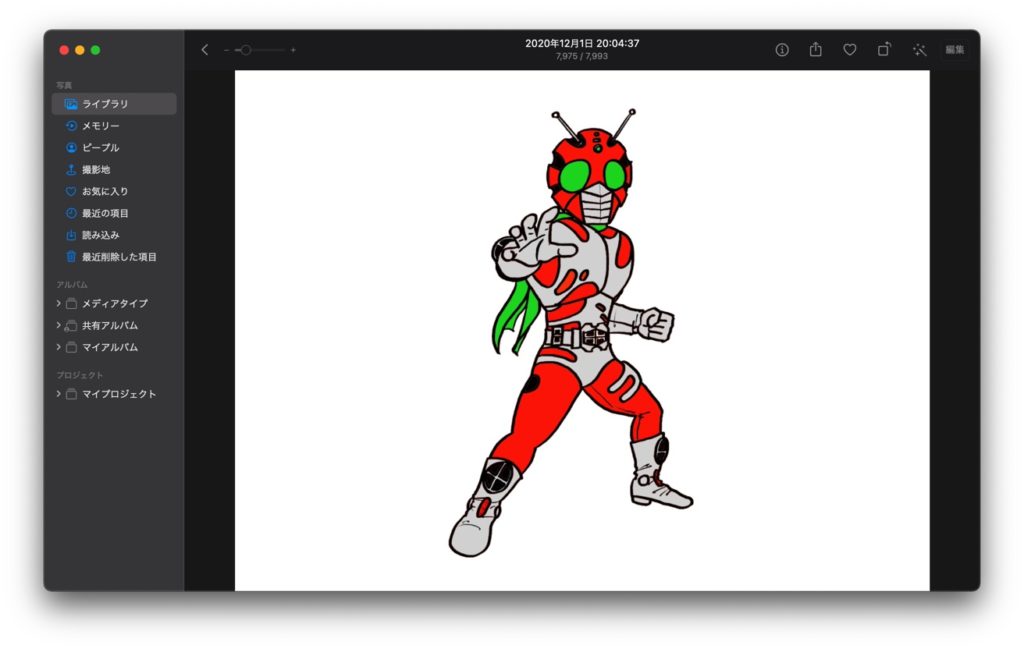Expand the 共有アルバム folder chevron
This screenshot has height=649, width=1024.
coord(59,325)
